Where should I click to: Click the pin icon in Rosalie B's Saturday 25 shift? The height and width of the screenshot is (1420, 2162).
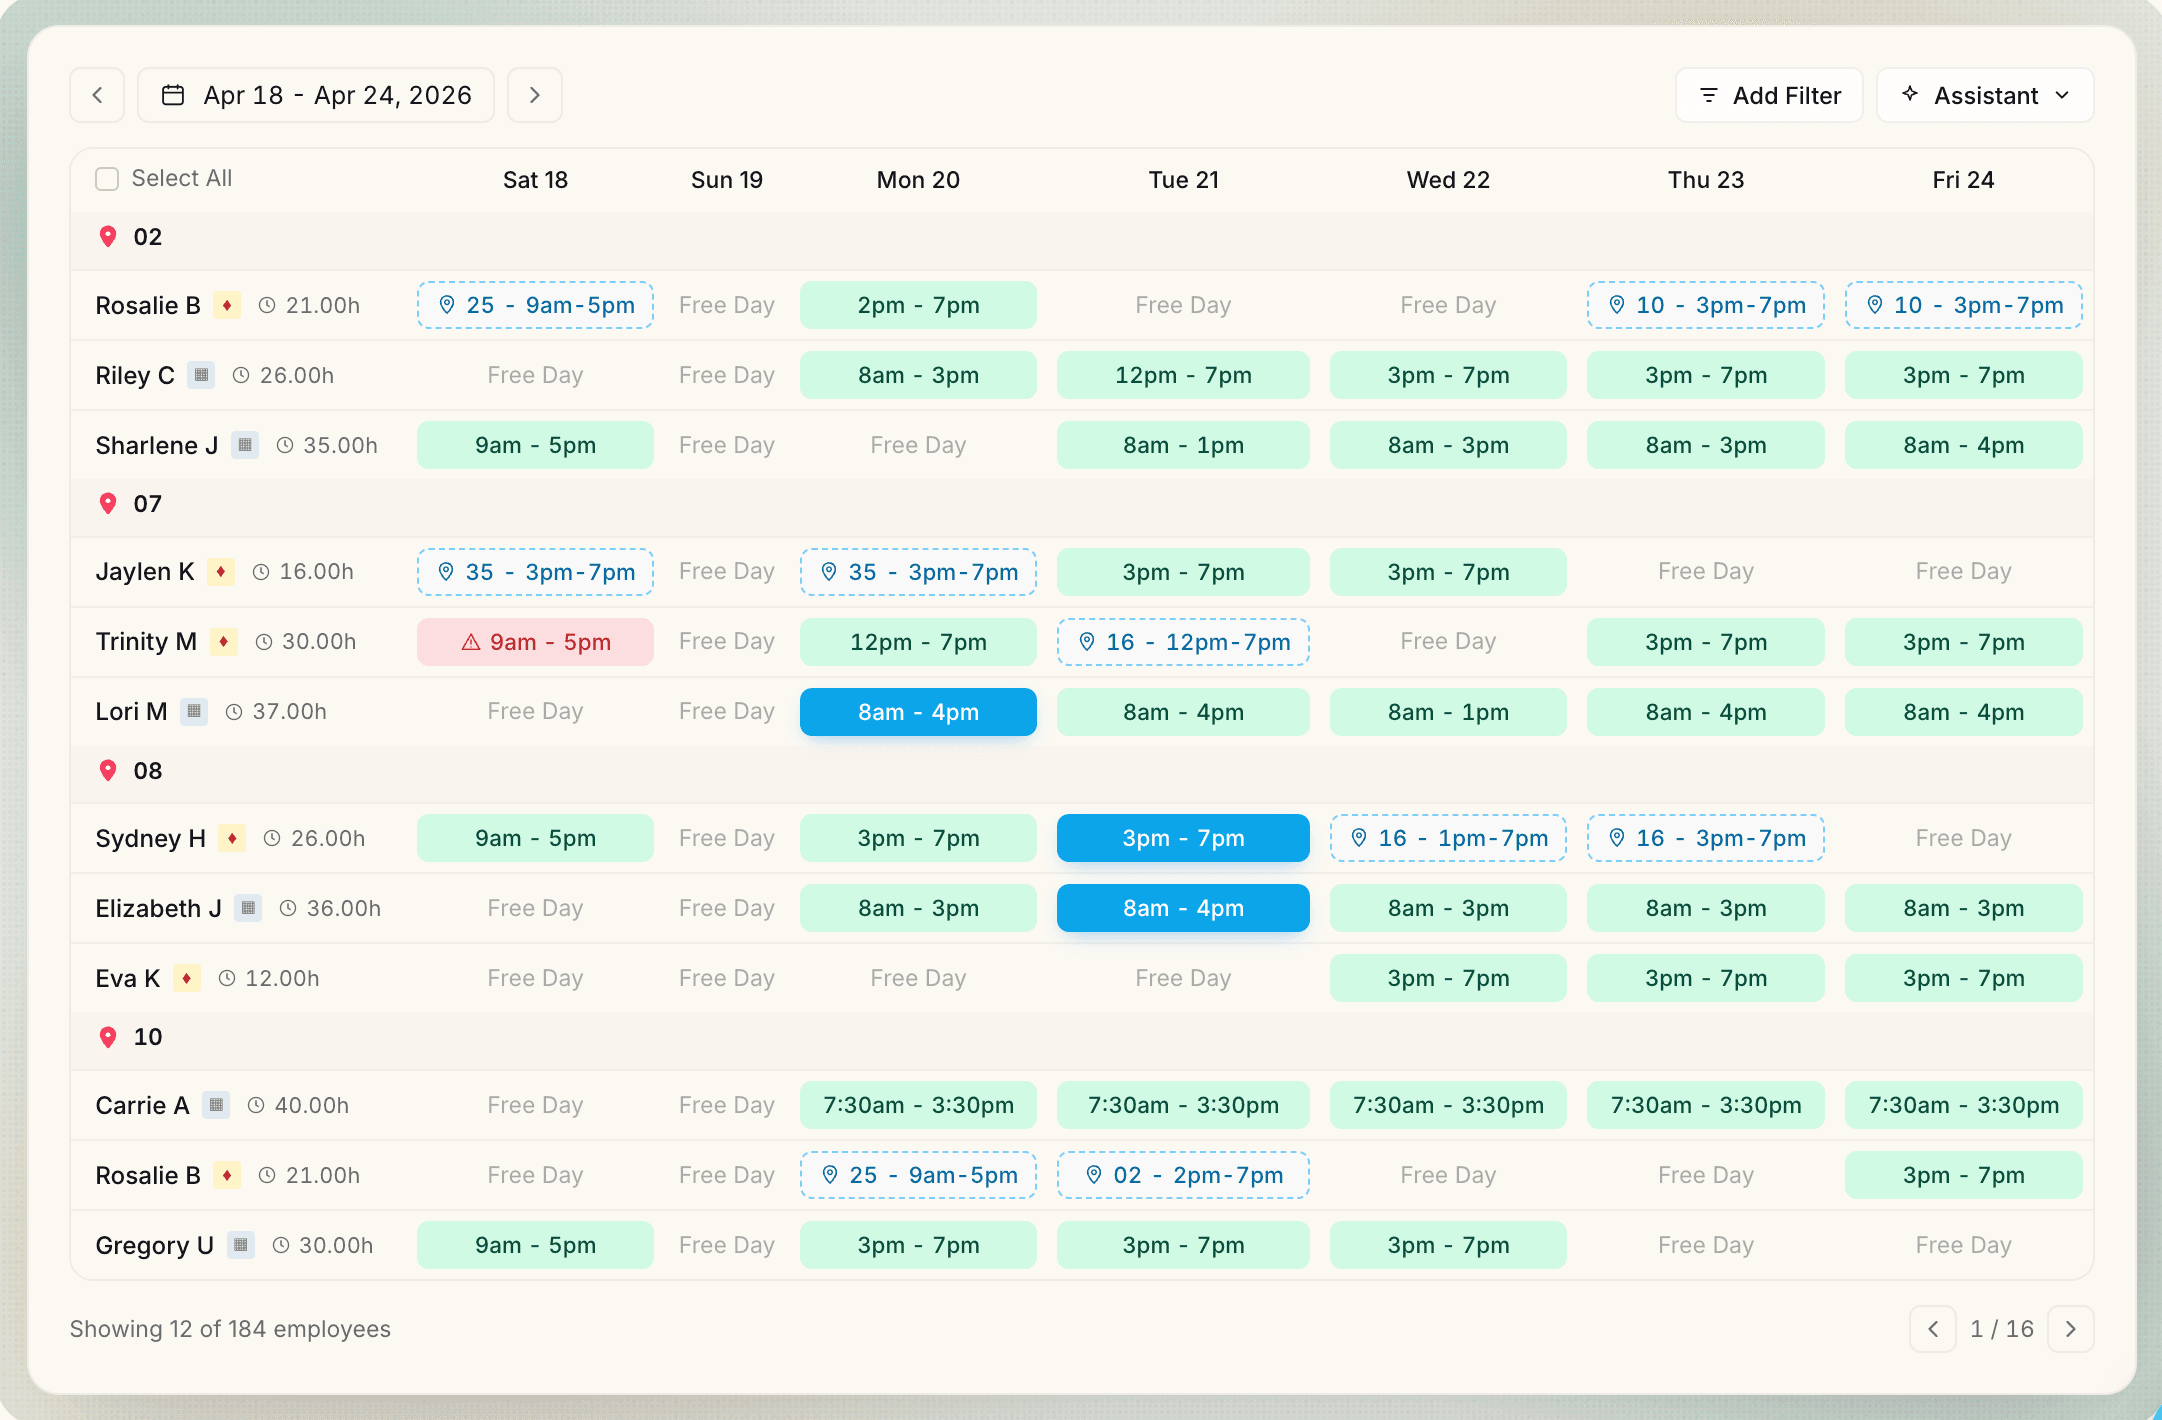[447, 305]
